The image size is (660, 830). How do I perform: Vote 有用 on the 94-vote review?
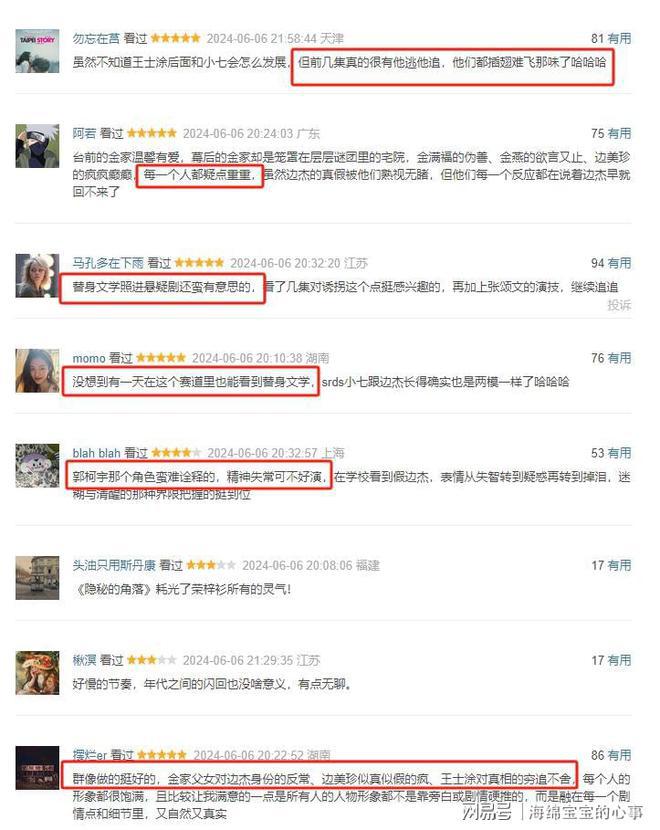tap(619, 263)
